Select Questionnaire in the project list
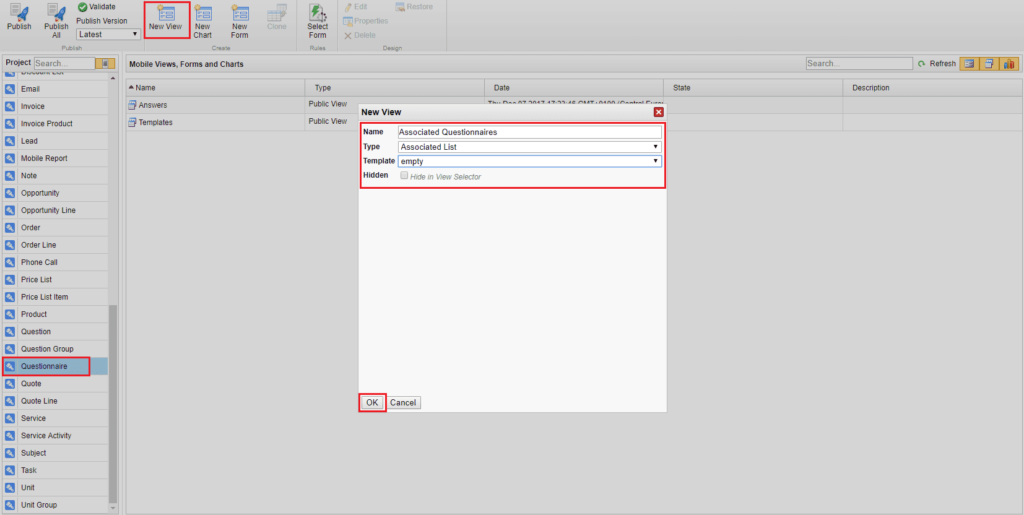The width and height of the screenshot is (1024, 515). point(45,366)
